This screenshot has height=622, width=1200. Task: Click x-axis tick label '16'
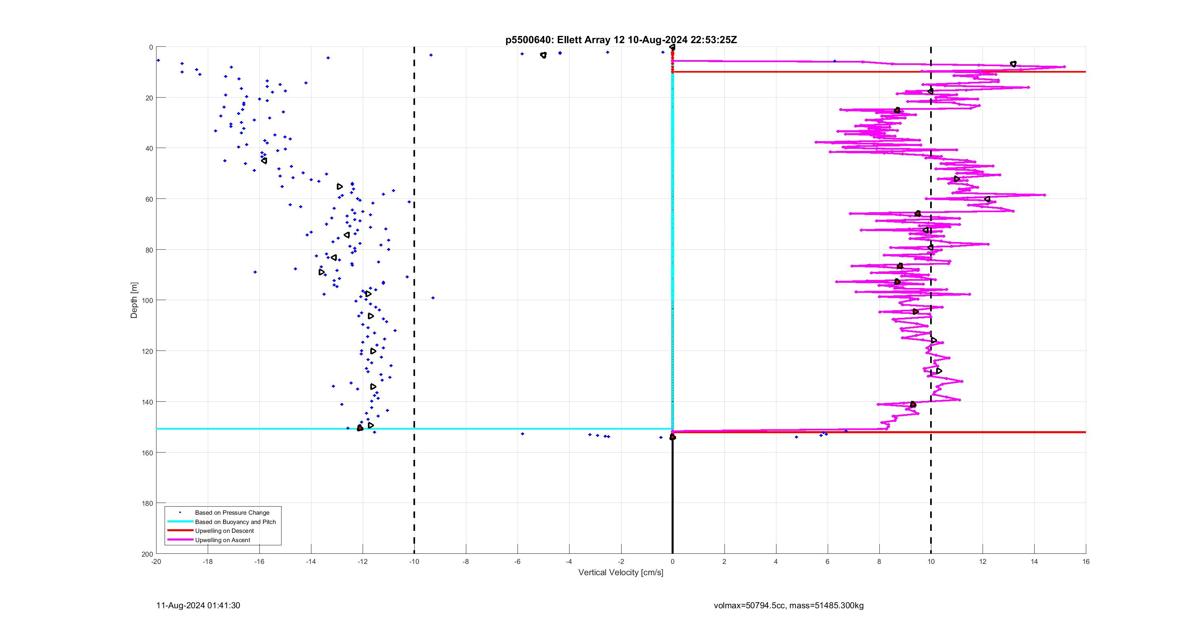point(1086,561)
